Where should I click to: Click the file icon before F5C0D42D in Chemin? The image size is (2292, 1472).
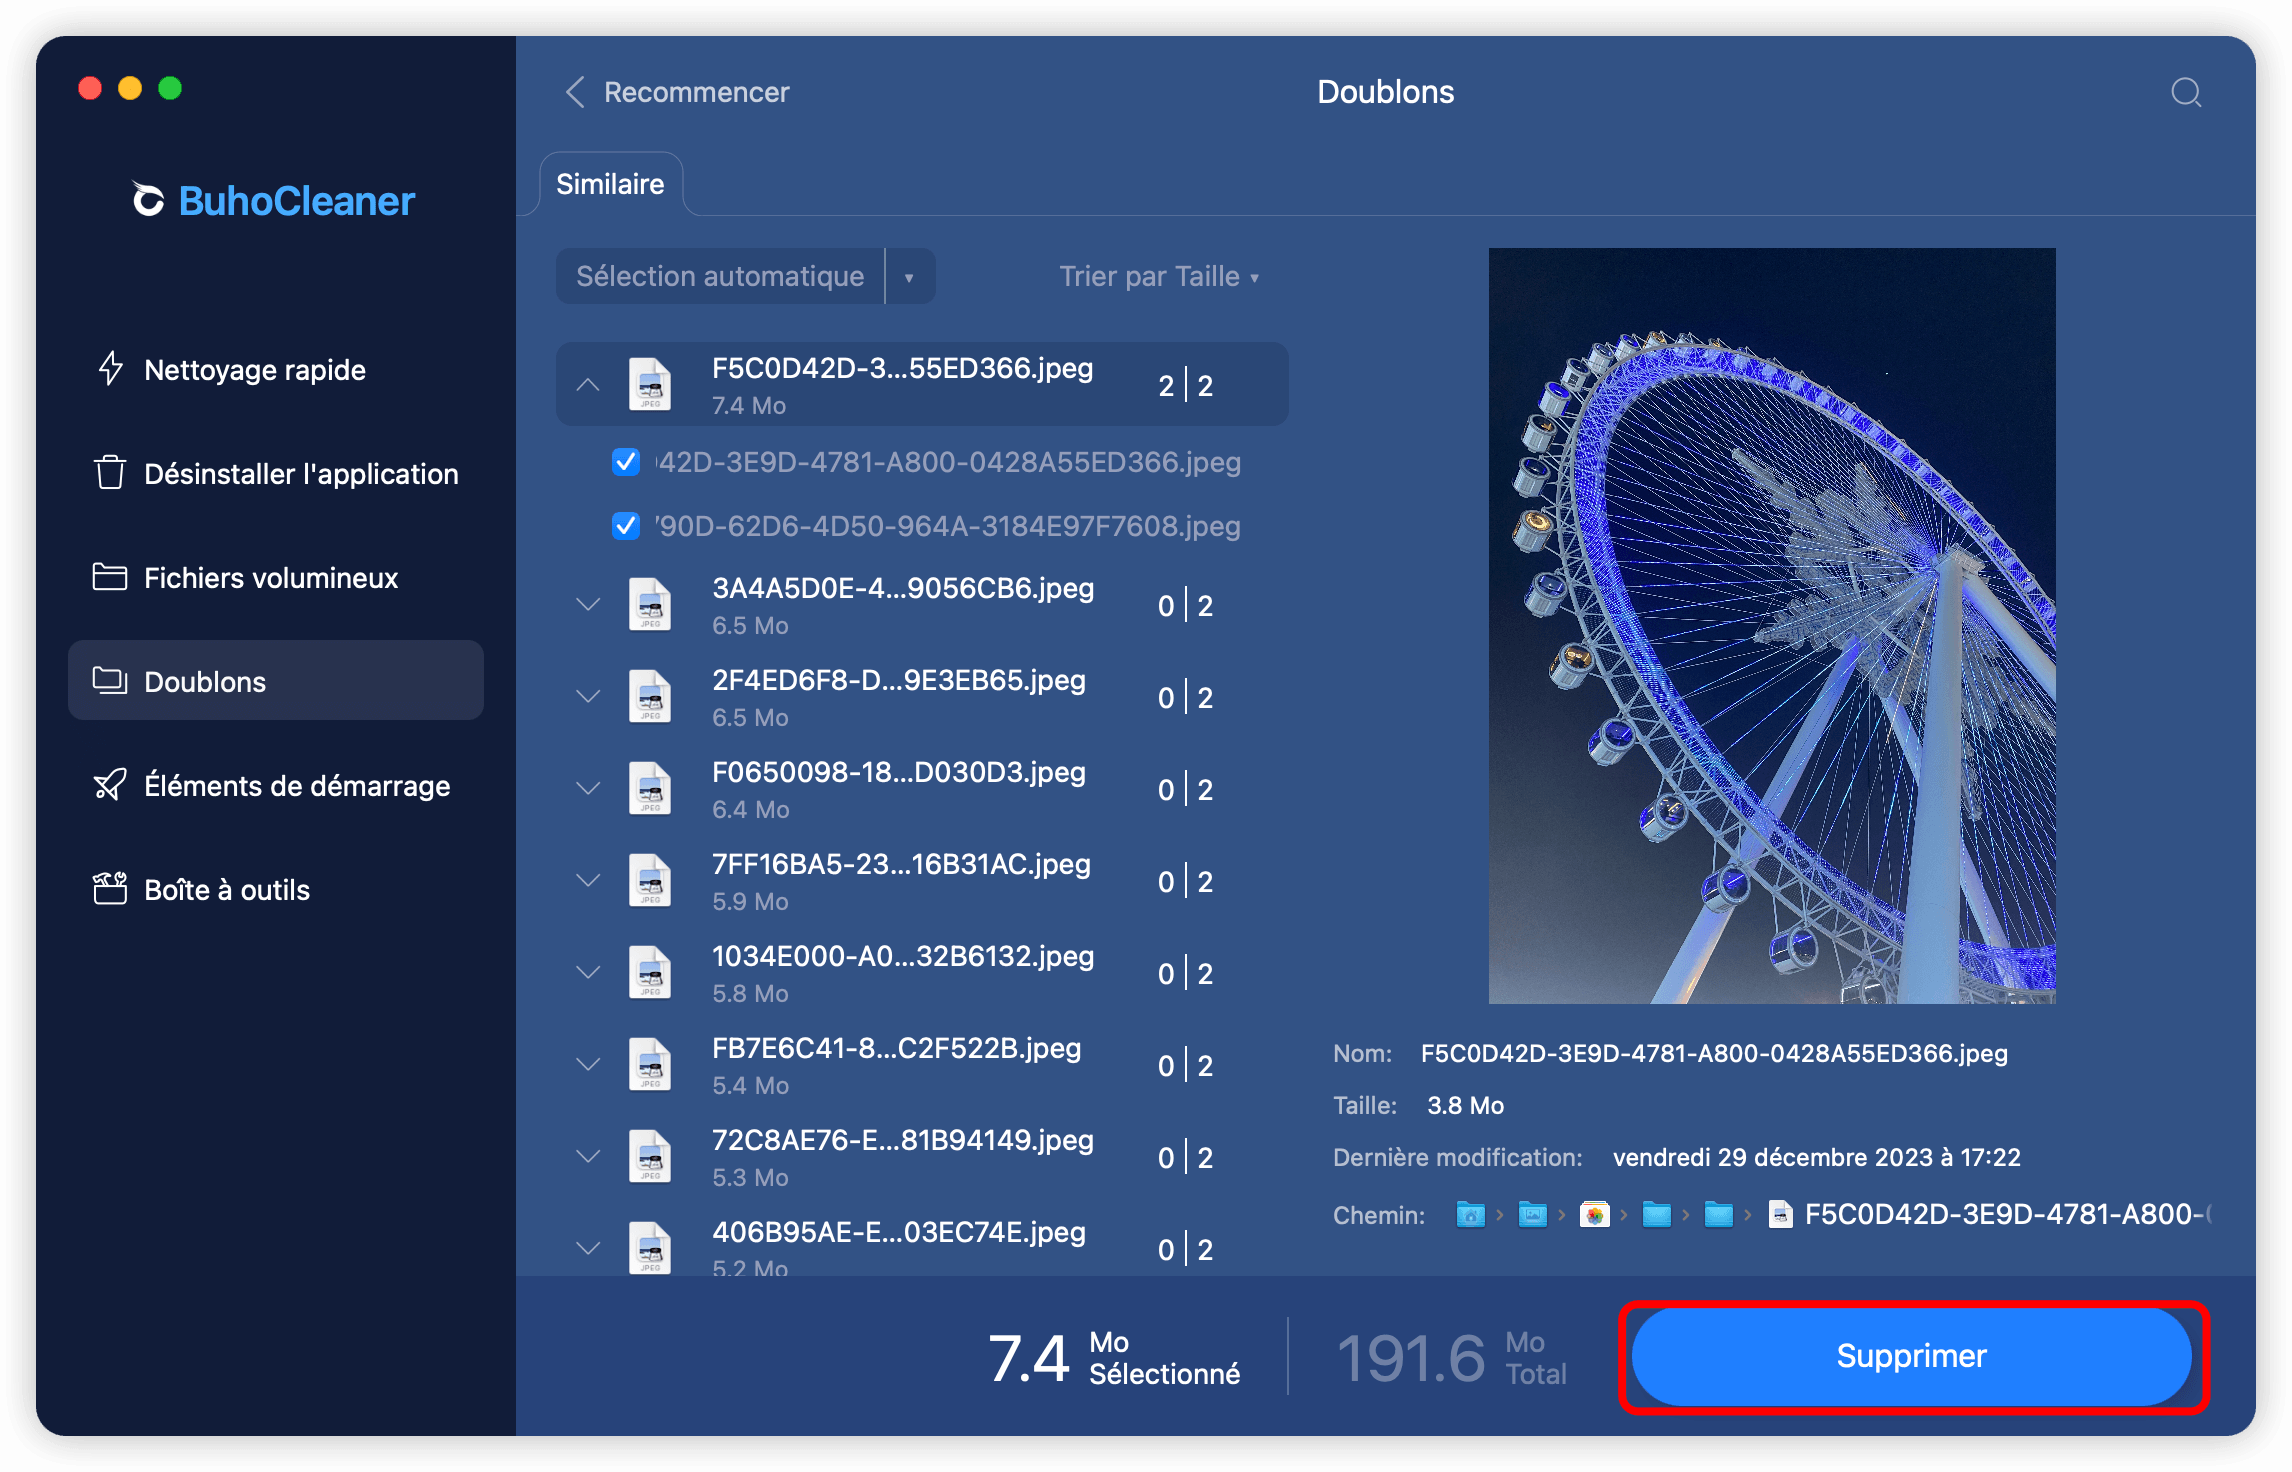[x=1780, y=1215]
